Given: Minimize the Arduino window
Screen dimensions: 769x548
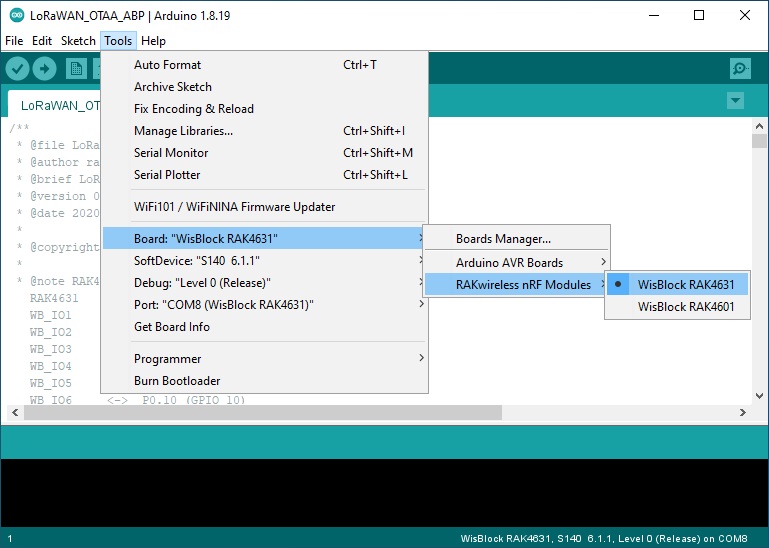Looking at the screenshot, I should click(x=654, y=15).
